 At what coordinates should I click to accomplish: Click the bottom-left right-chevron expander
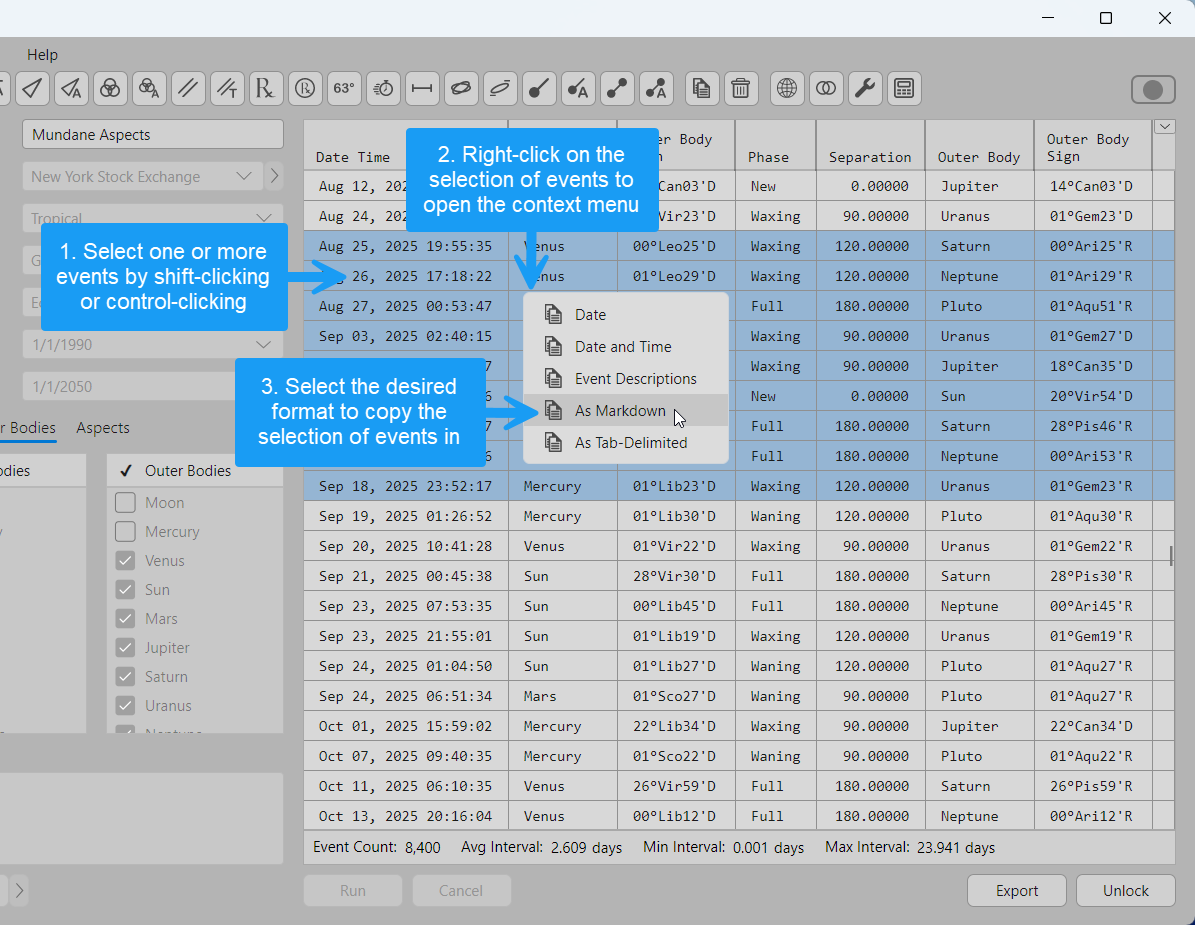tap(20, 890)
